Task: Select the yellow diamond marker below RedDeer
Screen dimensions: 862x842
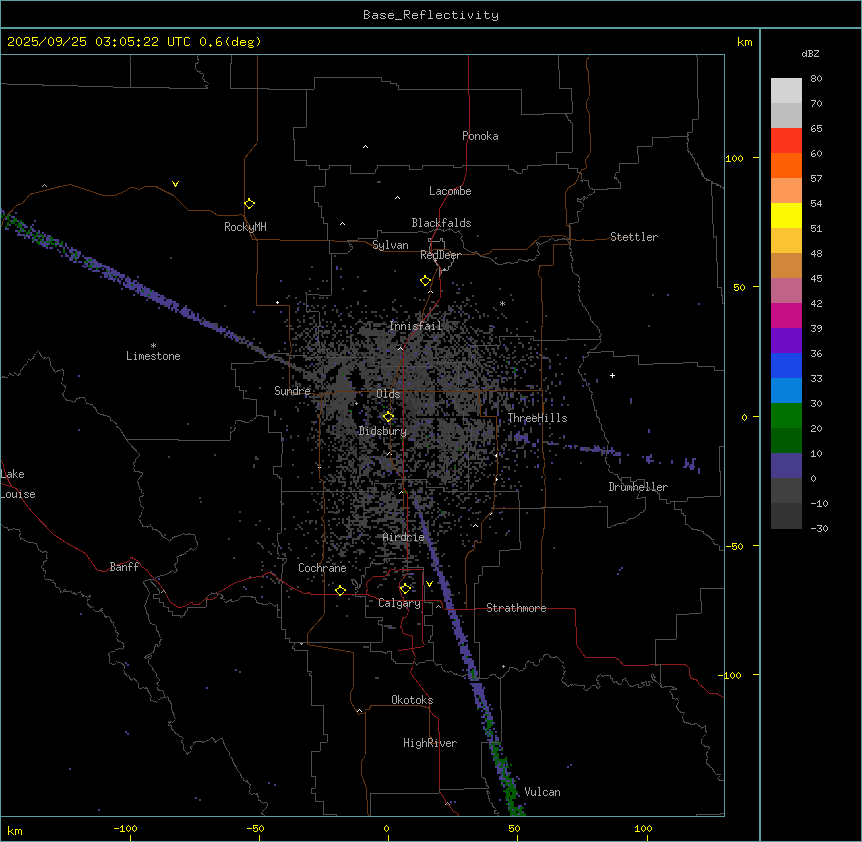Action: point(426,281)
